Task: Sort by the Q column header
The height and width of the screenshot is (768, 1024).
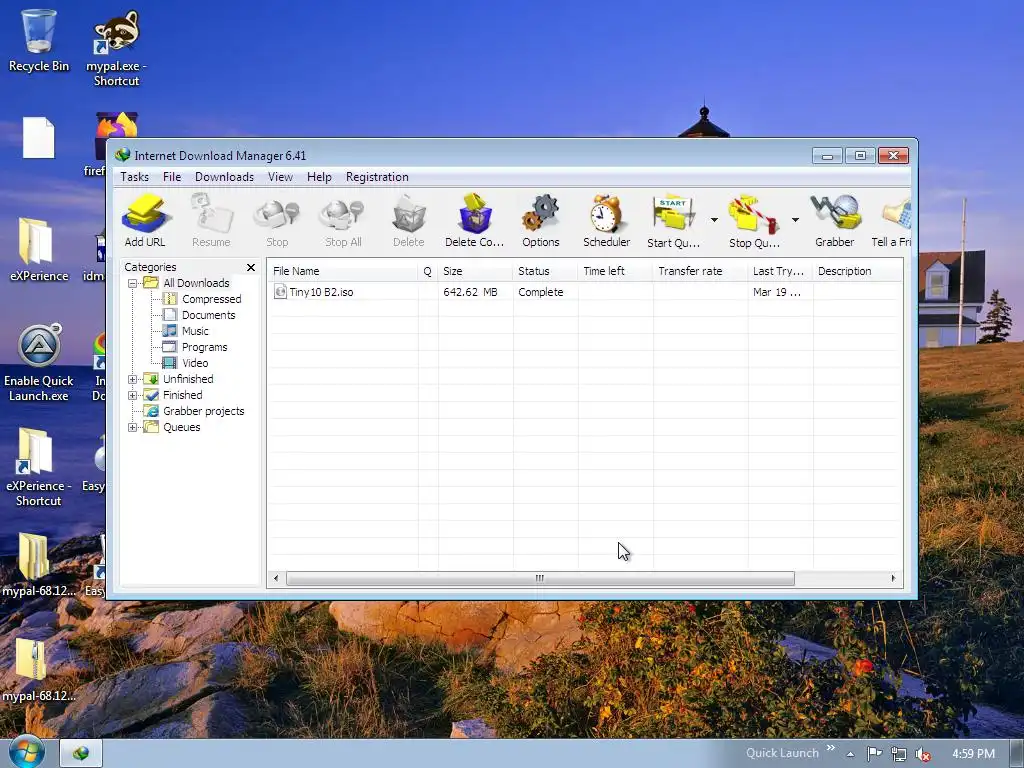Action: [x=428, y=271]
